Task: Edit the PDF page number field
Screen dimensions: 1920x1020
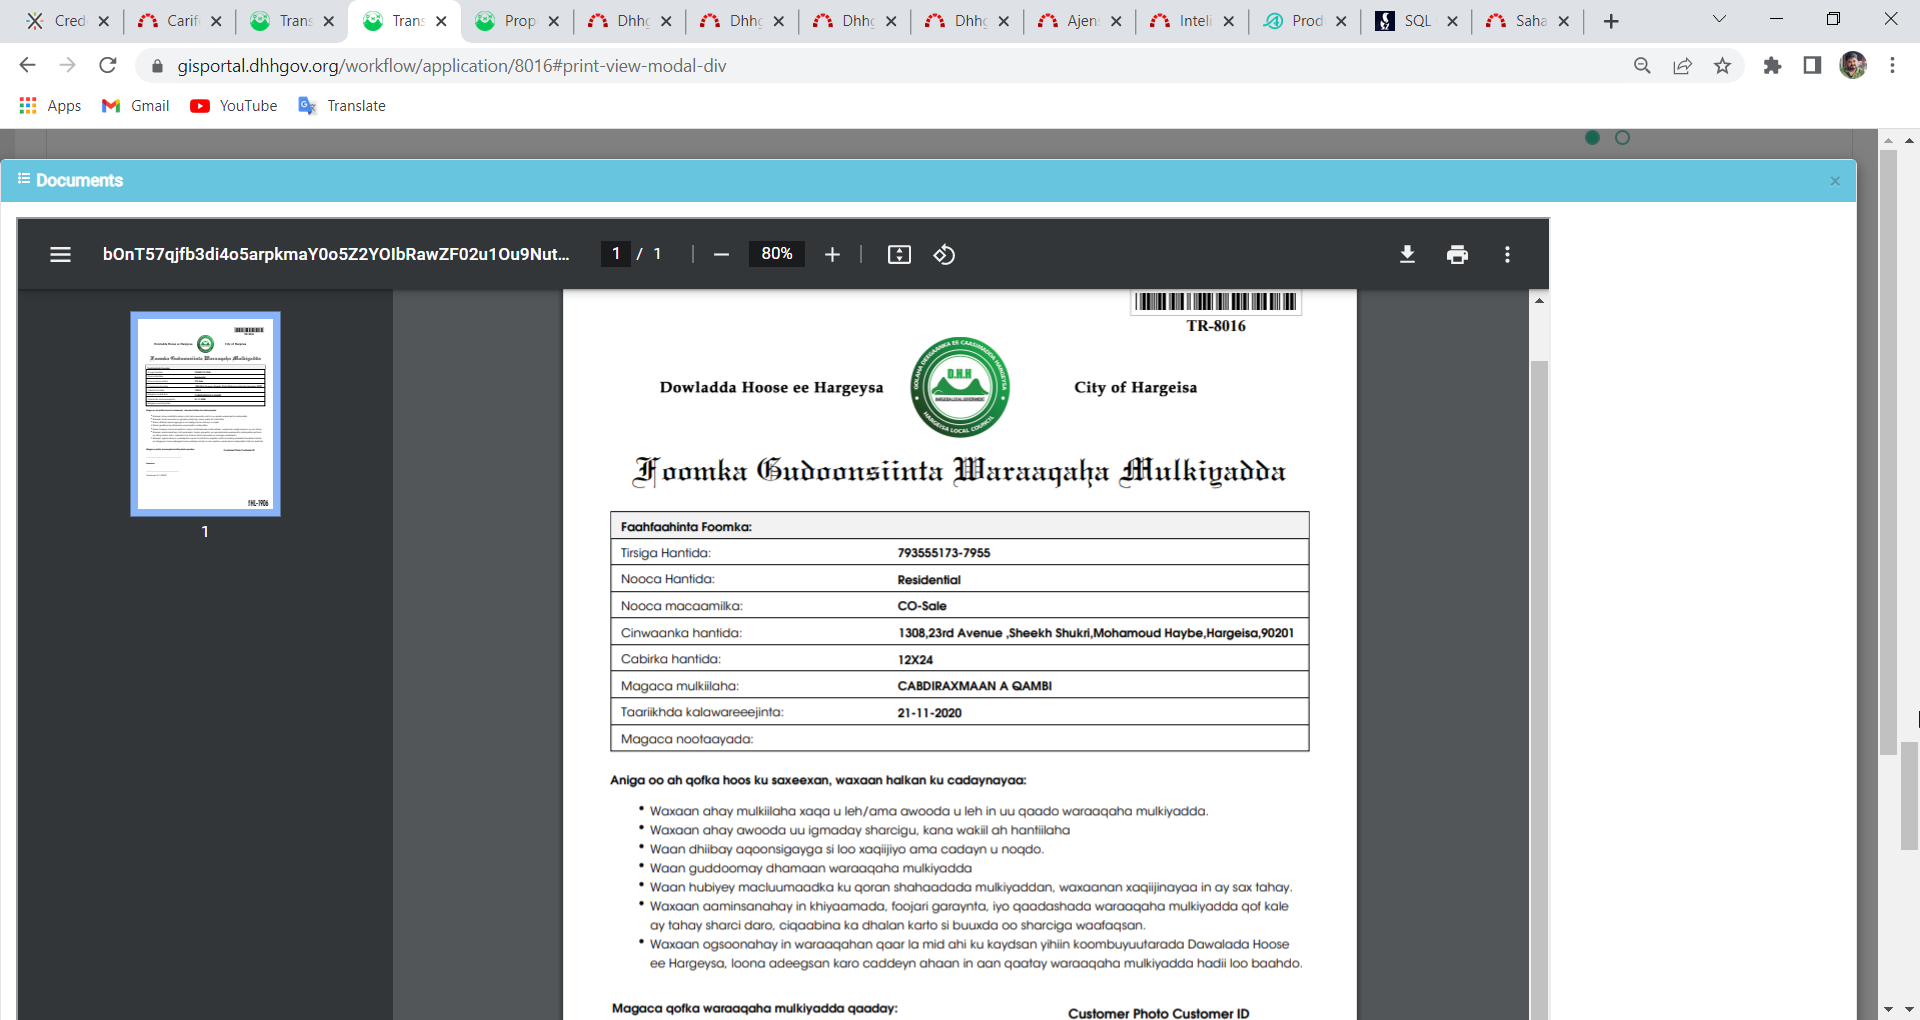Action: [616, 254]
